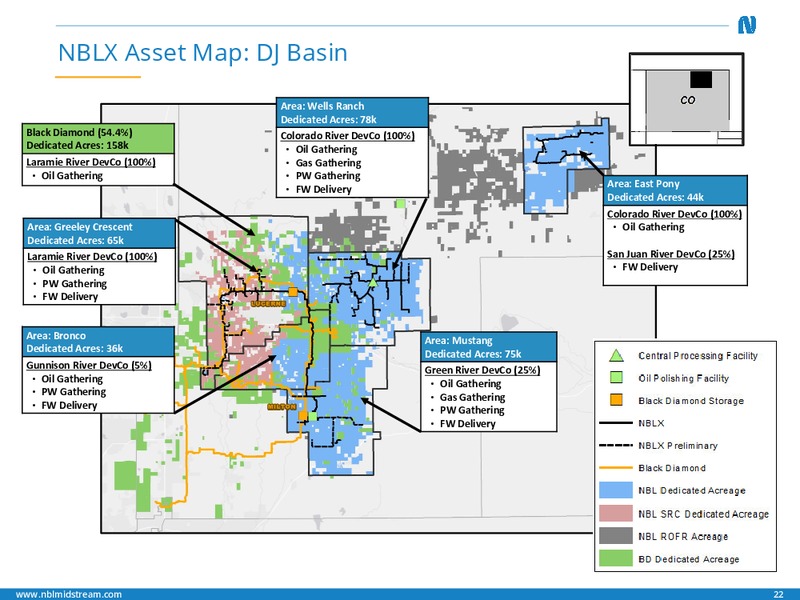Click the title NBLX Asset Map: DJ Basin
Viewport: 800px width, 600px height.
click(203, 53)
